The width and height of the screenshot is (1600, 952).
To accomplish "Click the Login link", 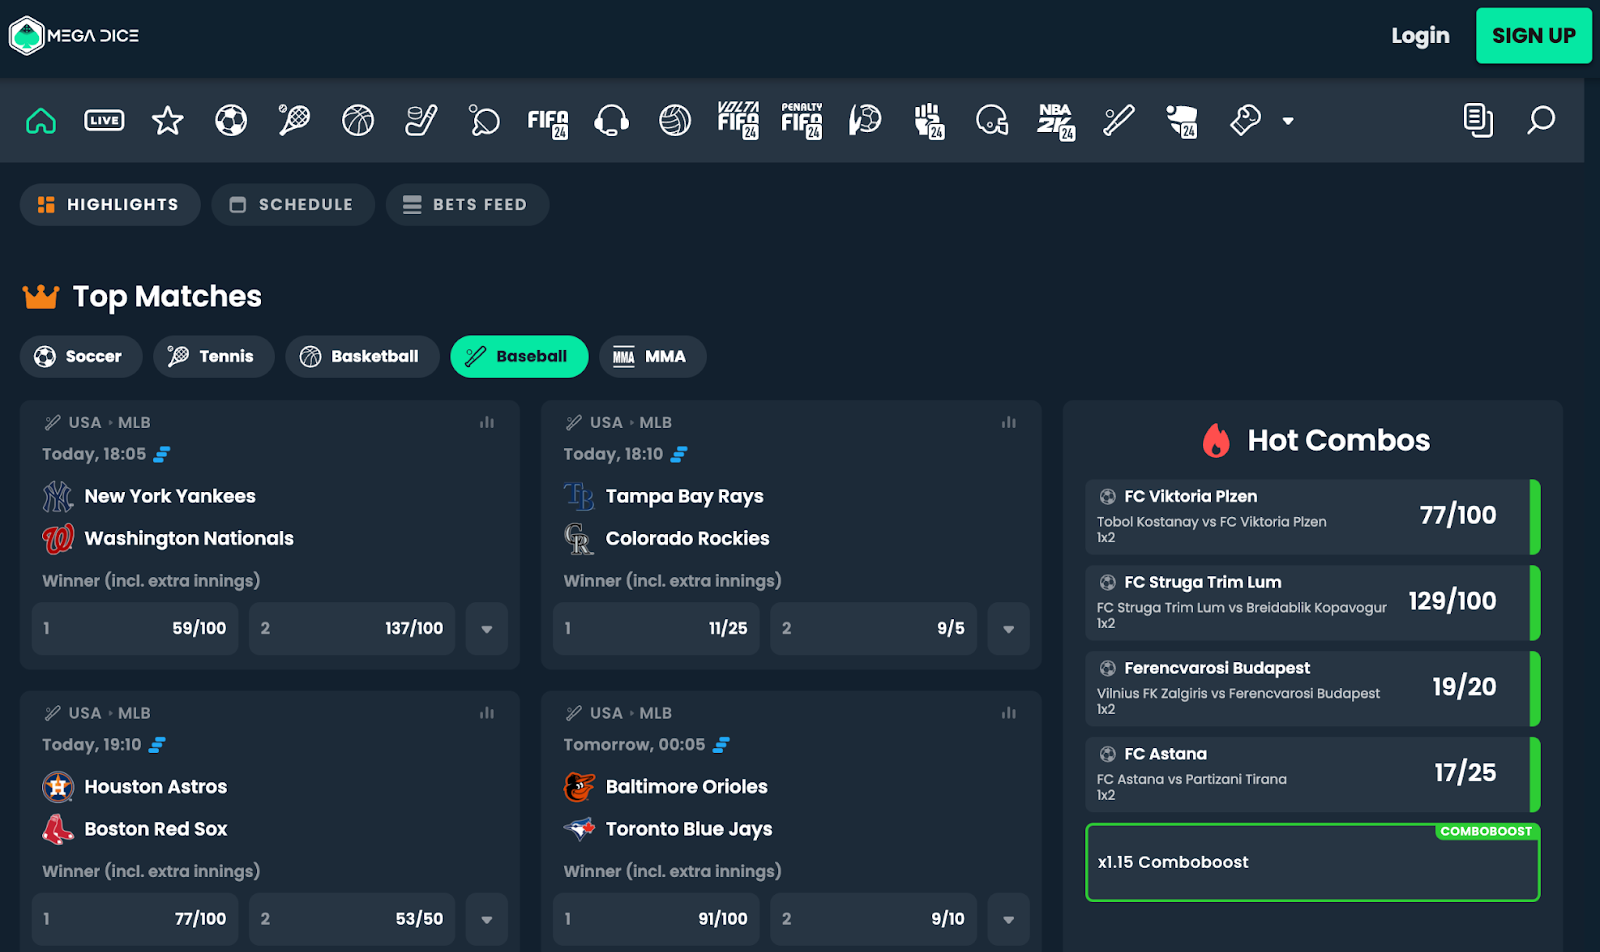I will [1420, 36].
